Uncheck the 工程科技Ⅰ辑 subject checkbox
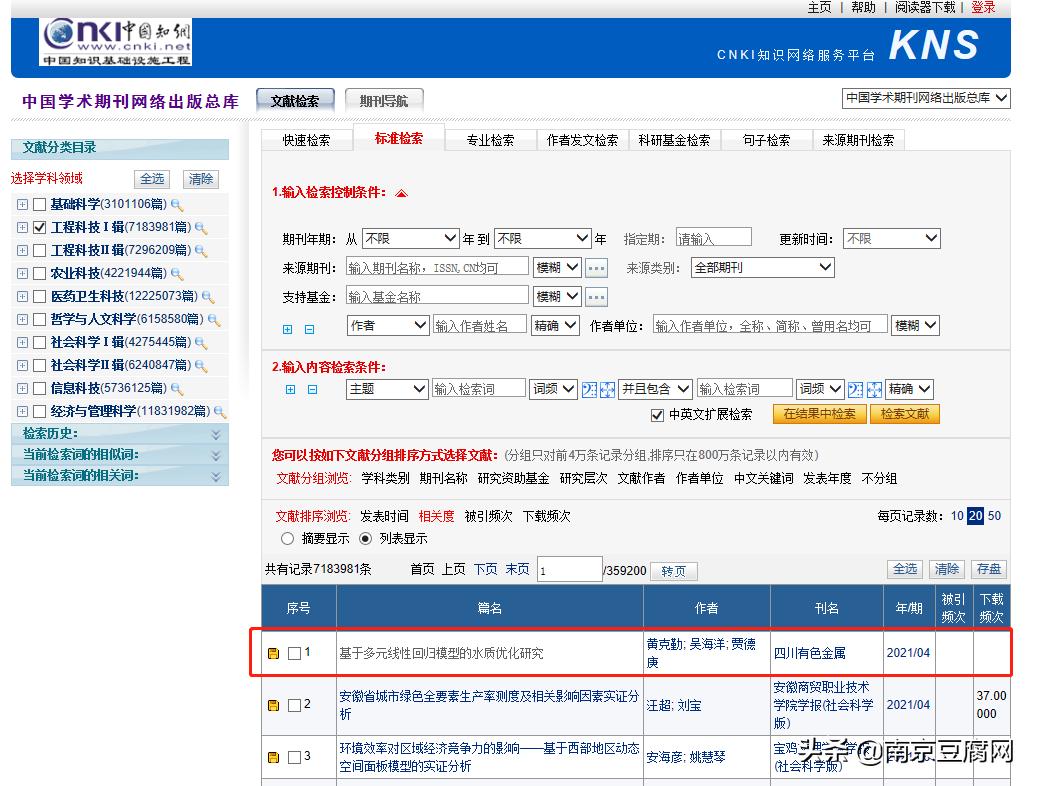This screenshot has width=1037, height=786. pyautogui.click(x=37, y=225)
